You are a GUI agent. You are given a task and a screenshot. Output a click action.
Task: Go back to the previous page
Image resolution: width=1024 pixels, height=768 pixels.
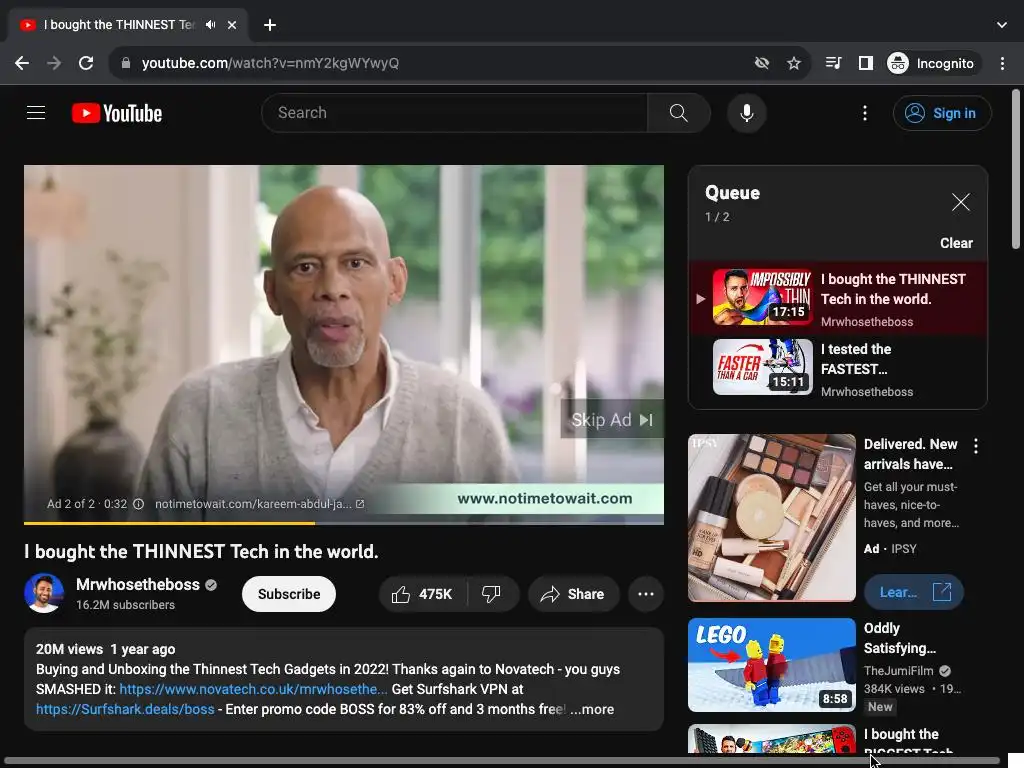click(x=22, y=63)
